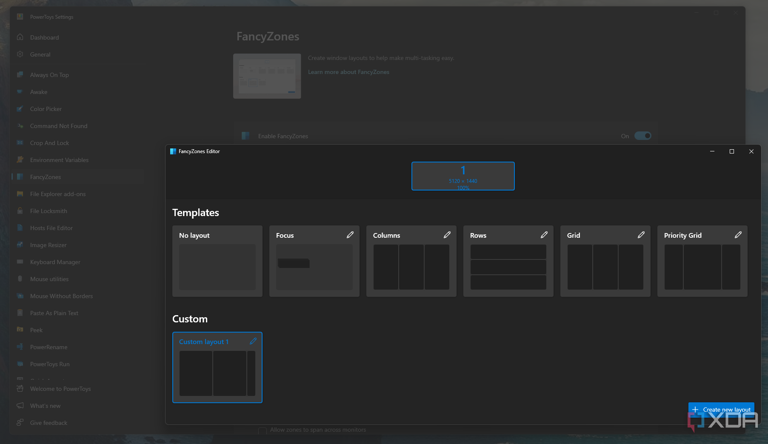The width and height of the screenshot is (768, 444).
Task: Select monitor 1 at the editor top
Action: coord(463,176)
